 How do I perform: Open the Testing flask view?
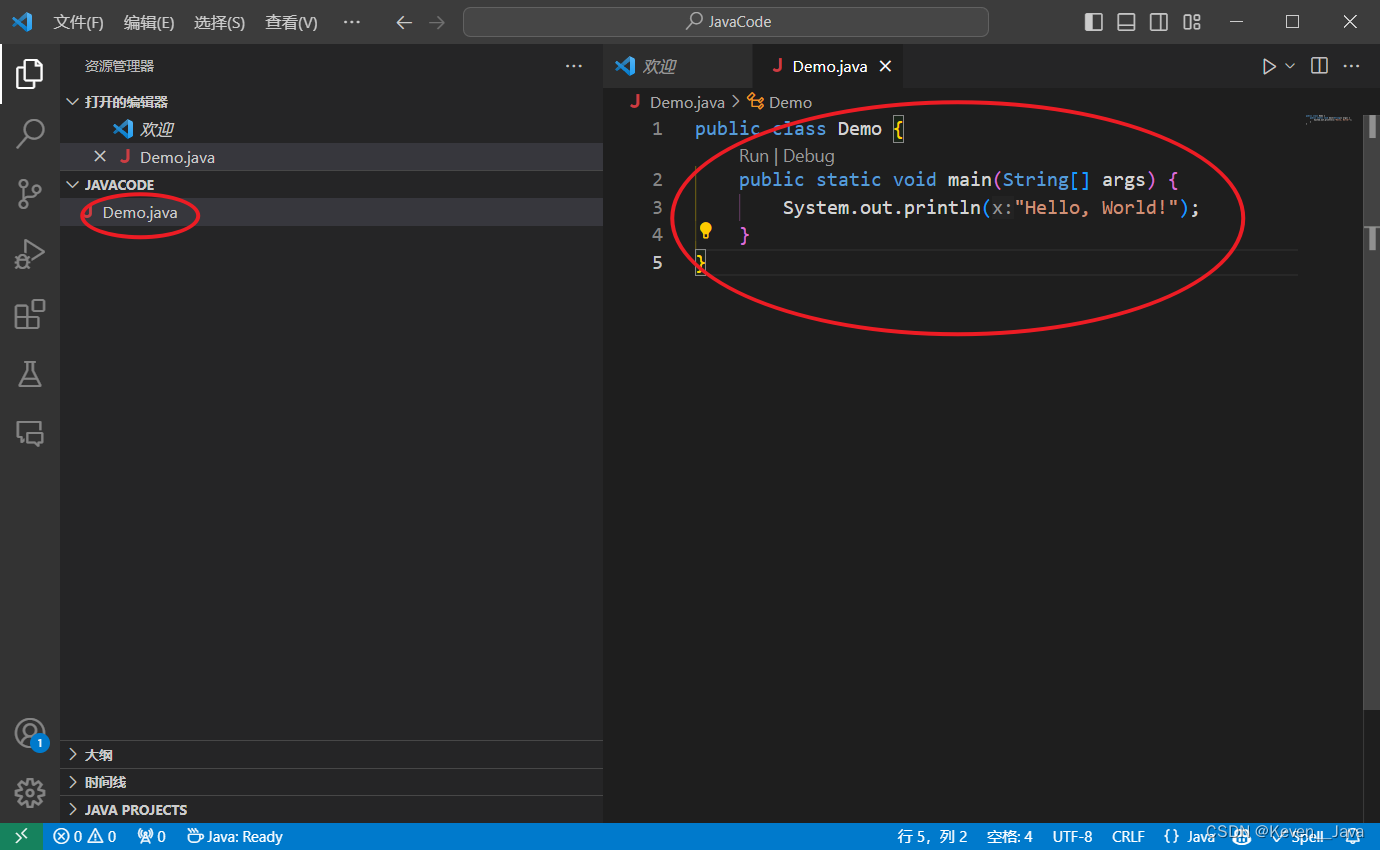30,374
